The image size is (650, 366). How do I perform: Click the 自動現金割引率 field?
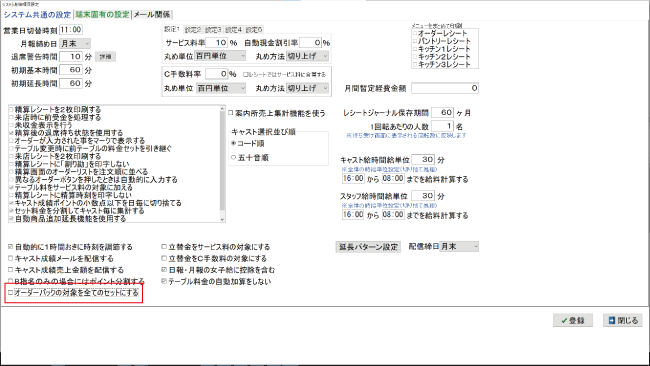coord(310,43)
